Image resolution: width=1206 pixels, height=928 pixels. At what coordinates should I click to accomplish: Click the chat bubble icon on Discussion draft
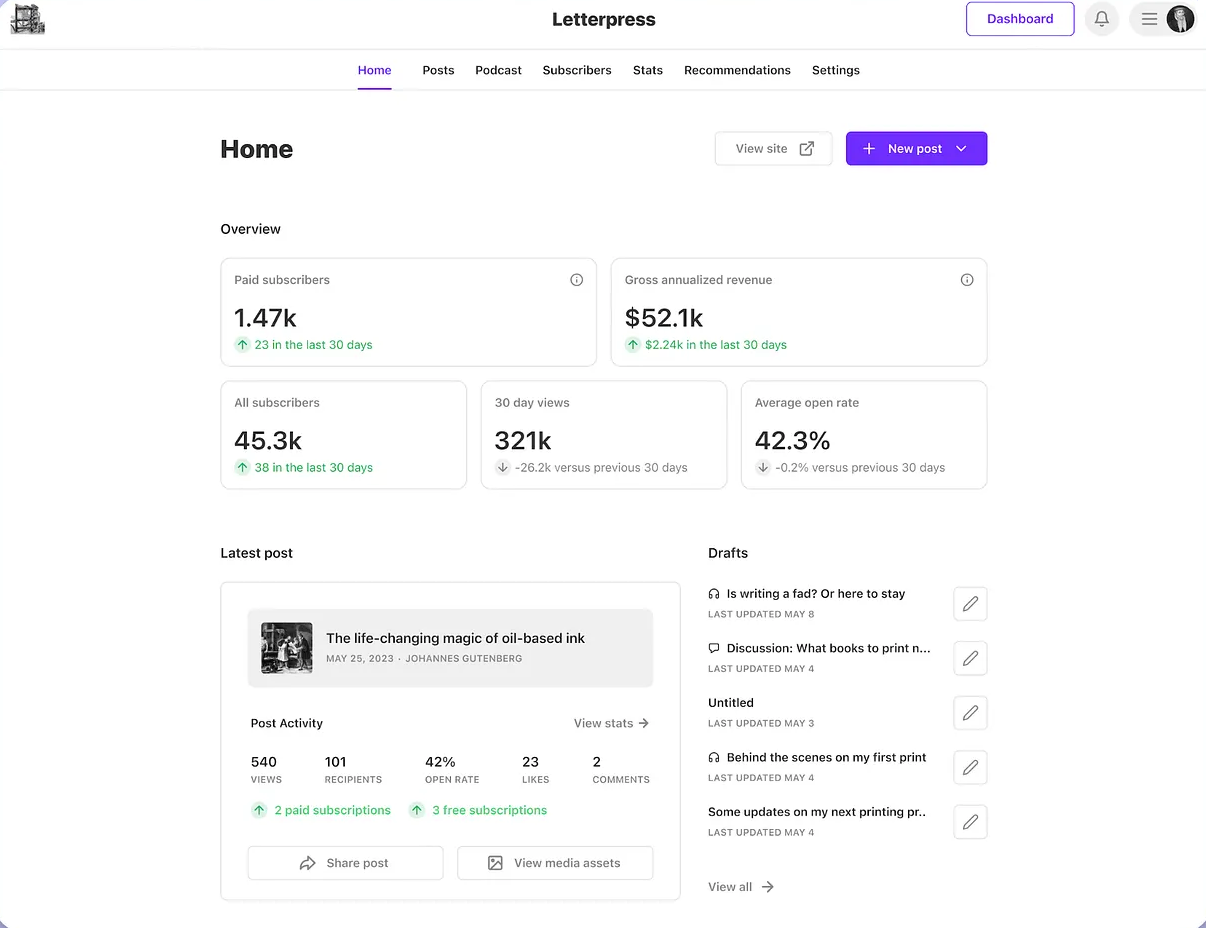[714, 648]
